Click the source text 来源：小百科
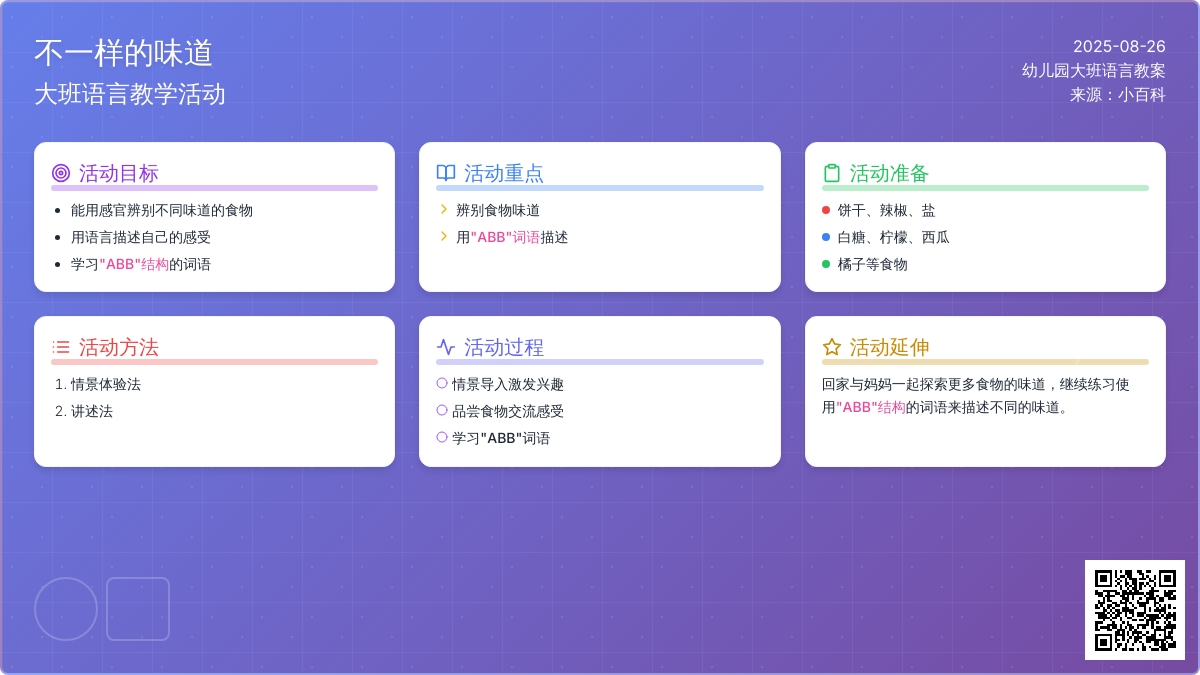This screenshot has height=675, width=1200. 1118,95
